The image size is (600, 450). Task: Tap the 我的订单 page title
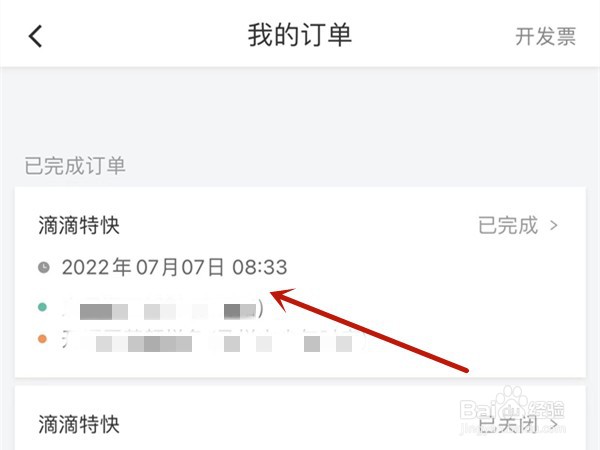[x=300, y=35]
